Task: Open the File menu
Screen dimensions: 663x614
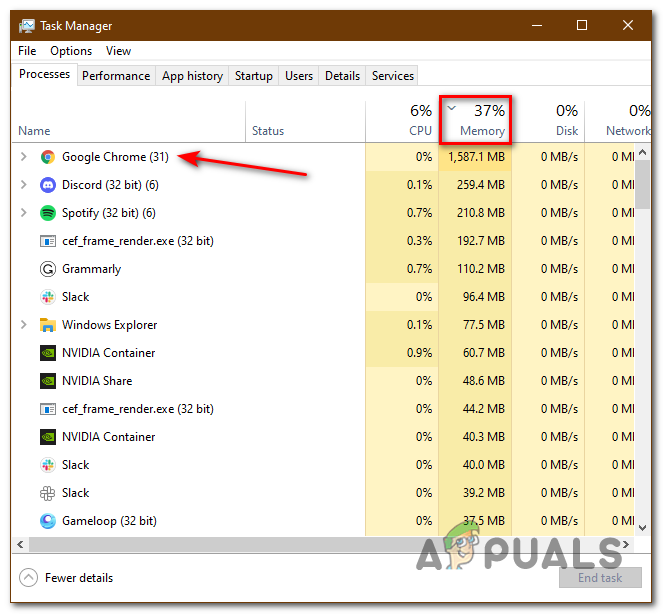Action: (x=27, y=51)
